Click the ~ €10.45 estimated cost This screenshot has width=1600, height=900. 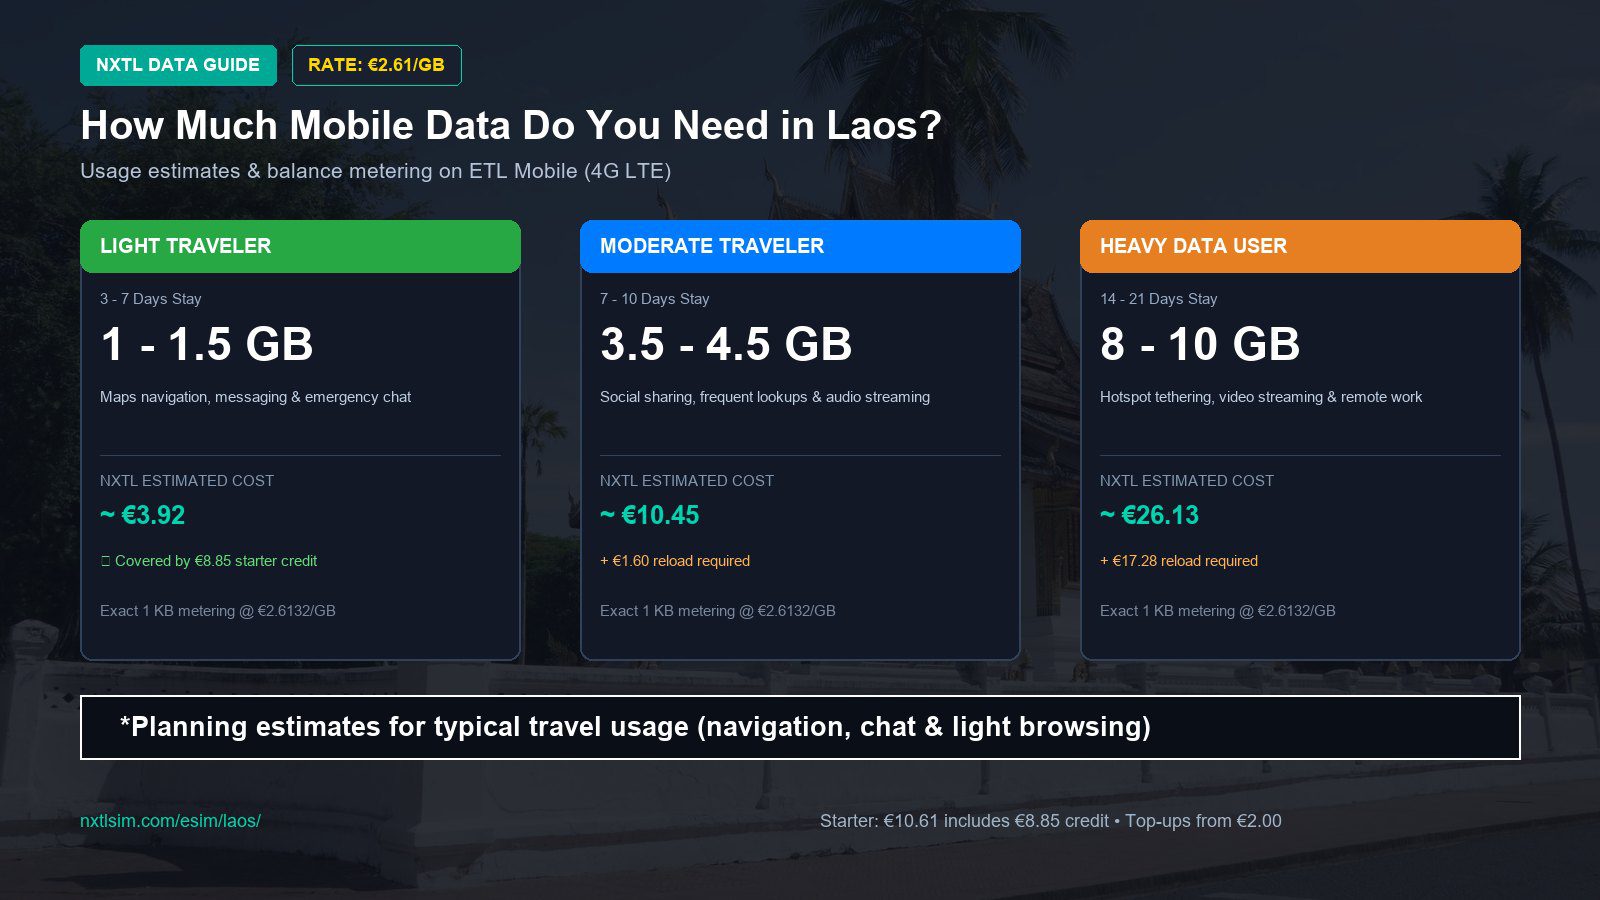(650, 515)
